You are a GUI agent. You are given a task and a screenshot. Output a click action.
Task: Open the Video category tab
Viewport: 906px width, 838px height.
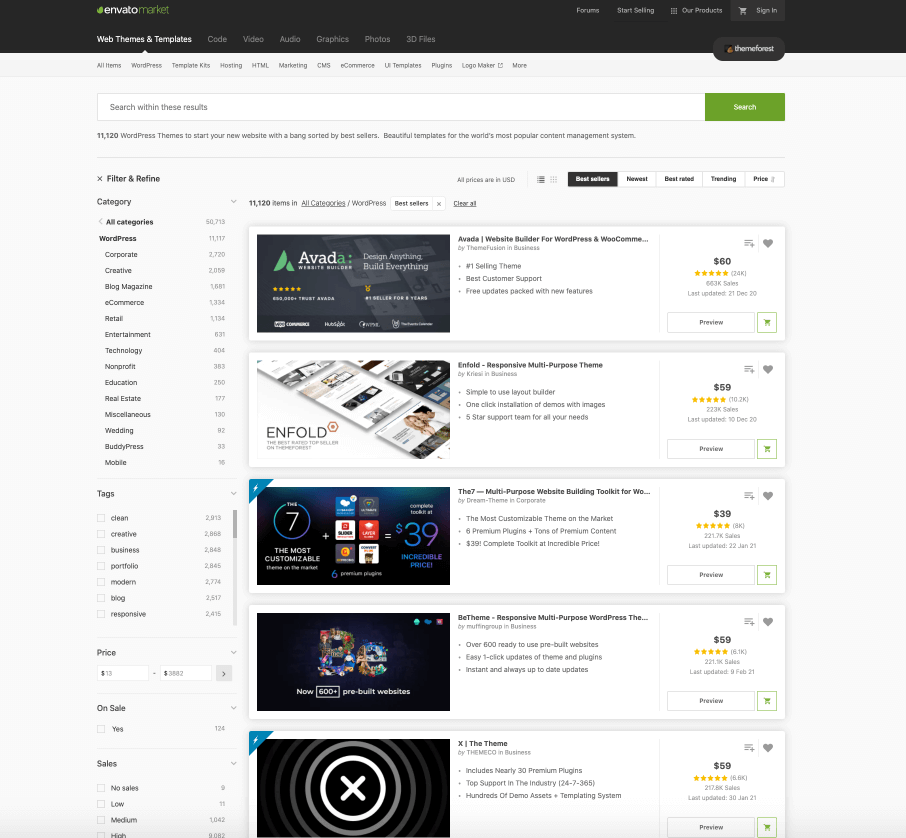pyautogui.click(x=253, y=39)
